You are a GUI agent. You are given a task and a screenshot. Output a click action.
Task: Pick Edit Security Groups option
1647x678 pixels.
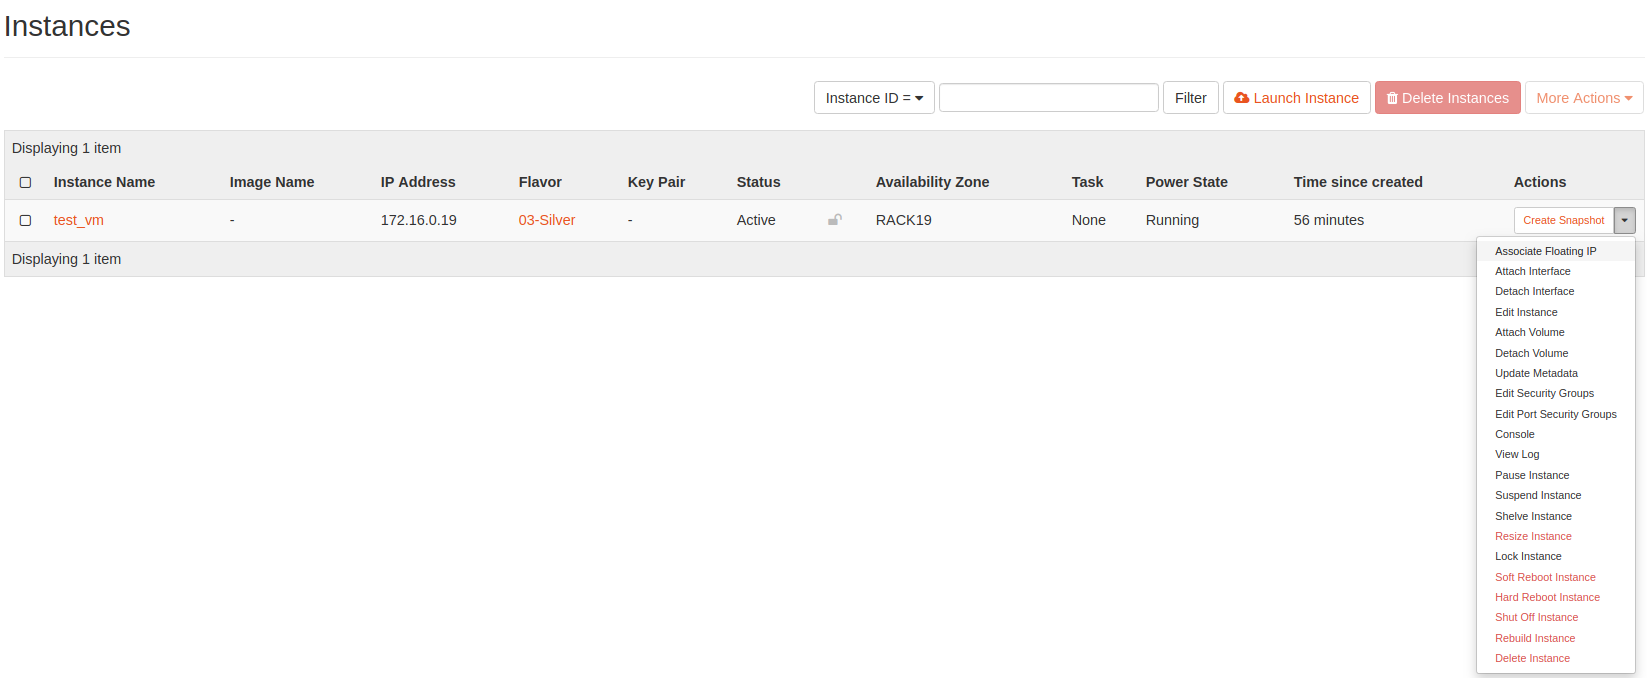pos(1544,393)
